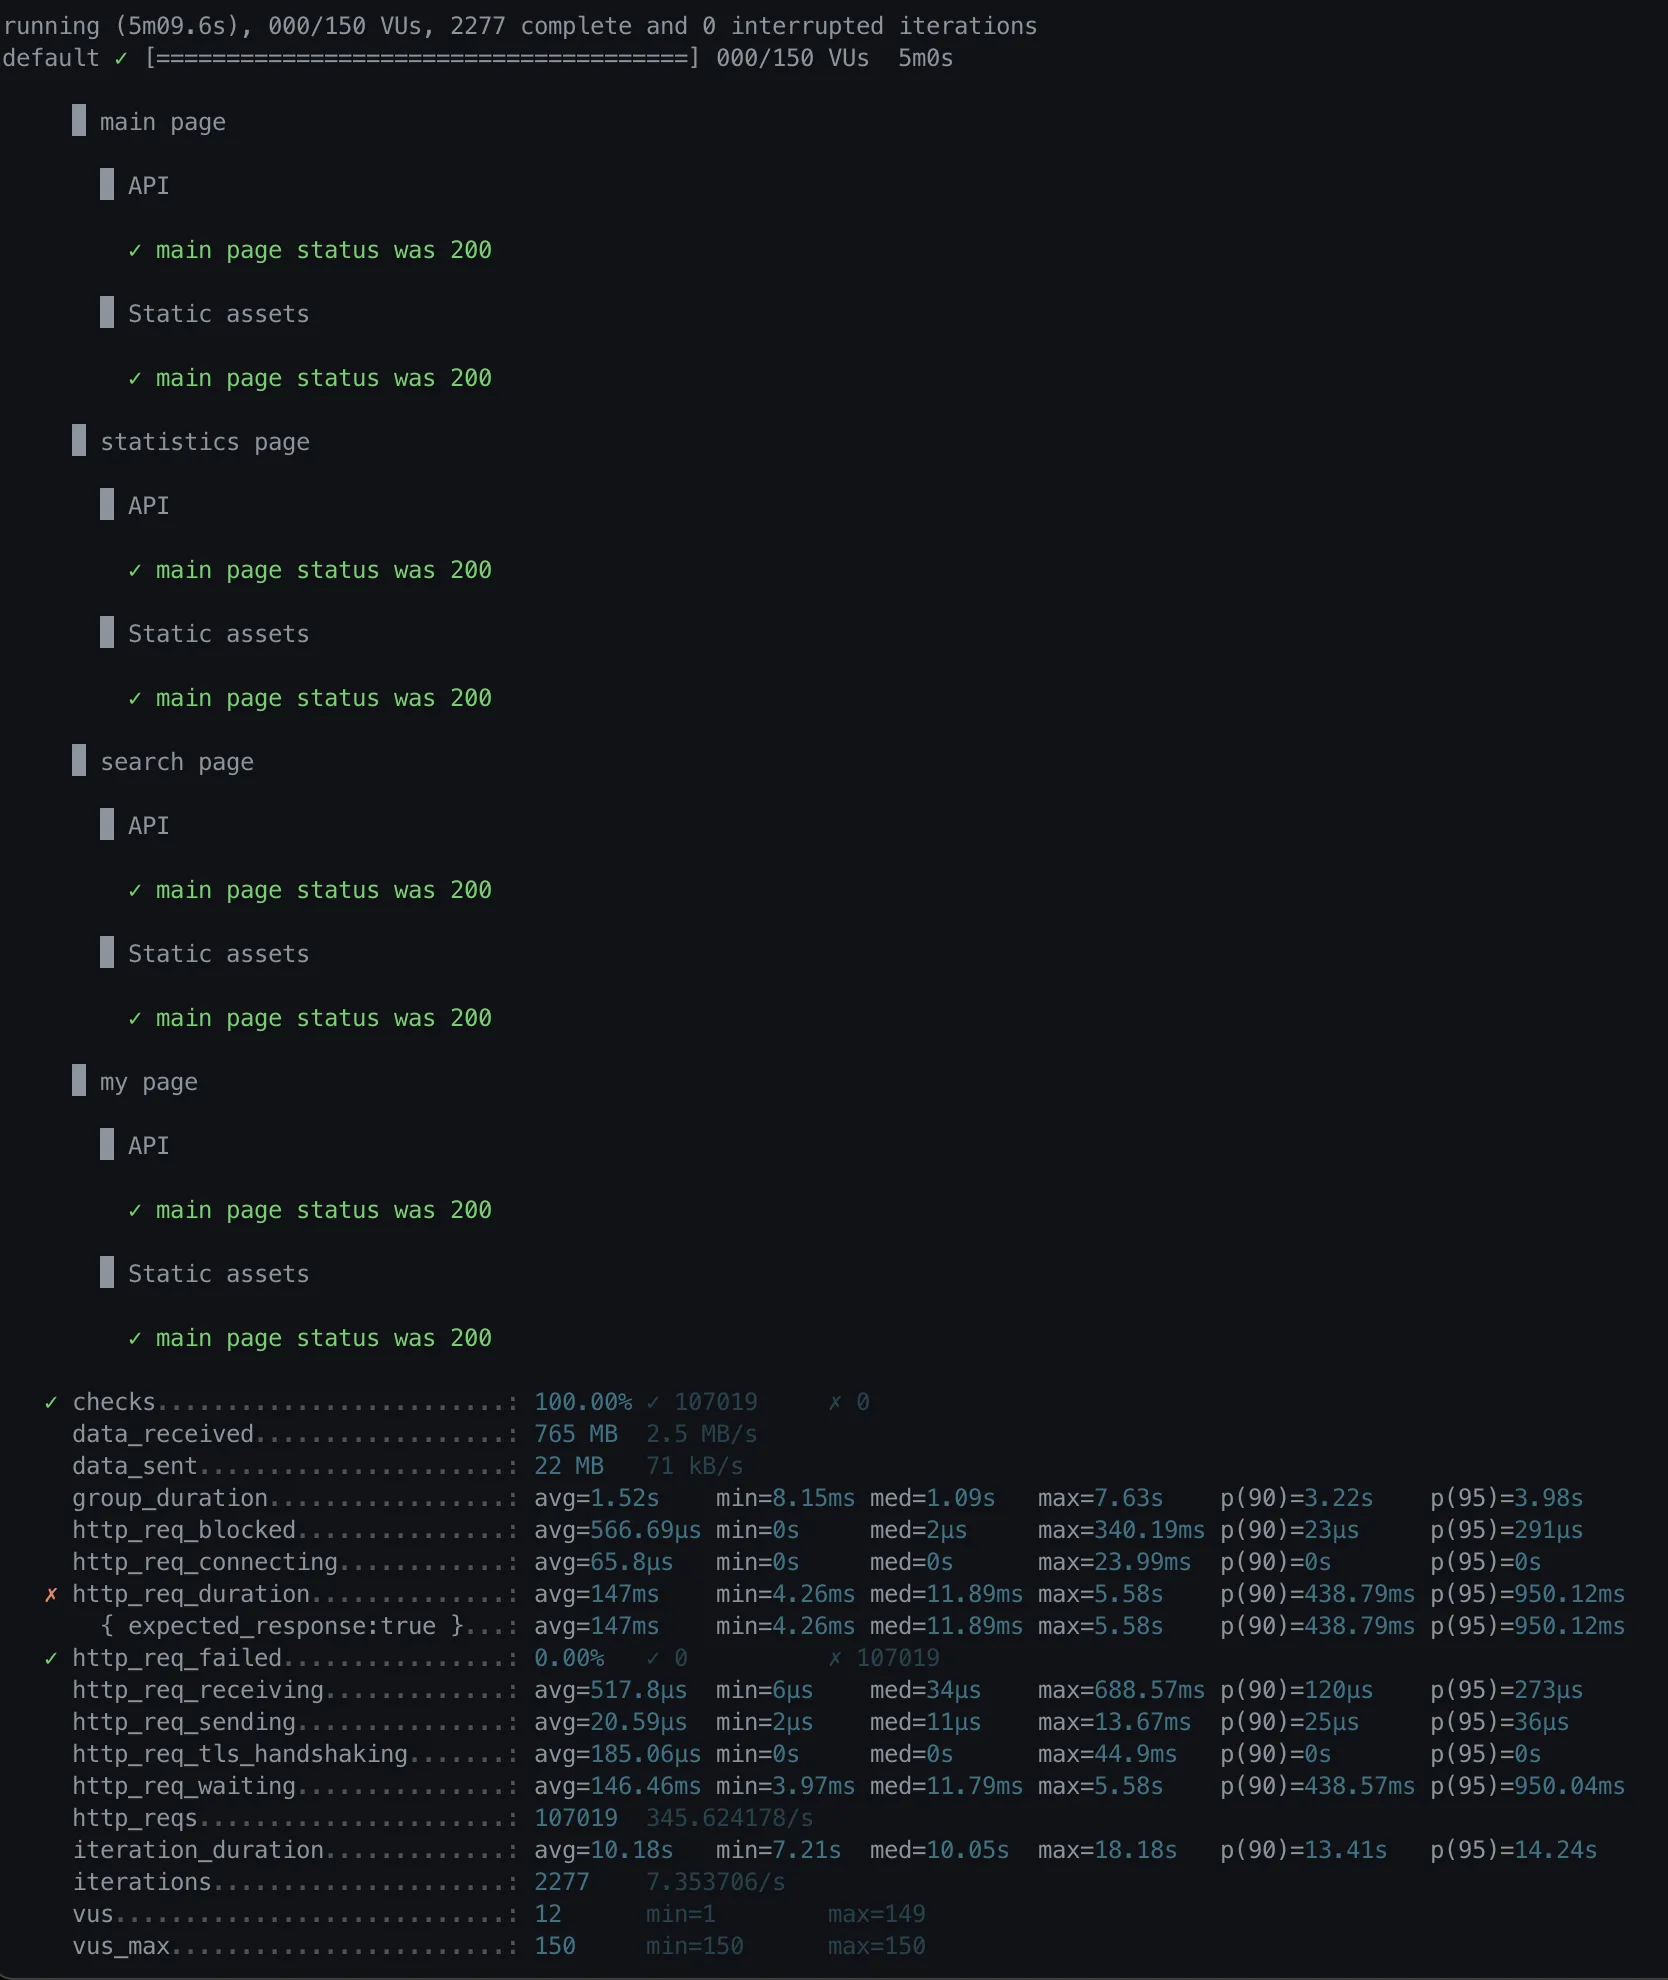Click the block marker beside "statistics page"

[x=79, y=441]
